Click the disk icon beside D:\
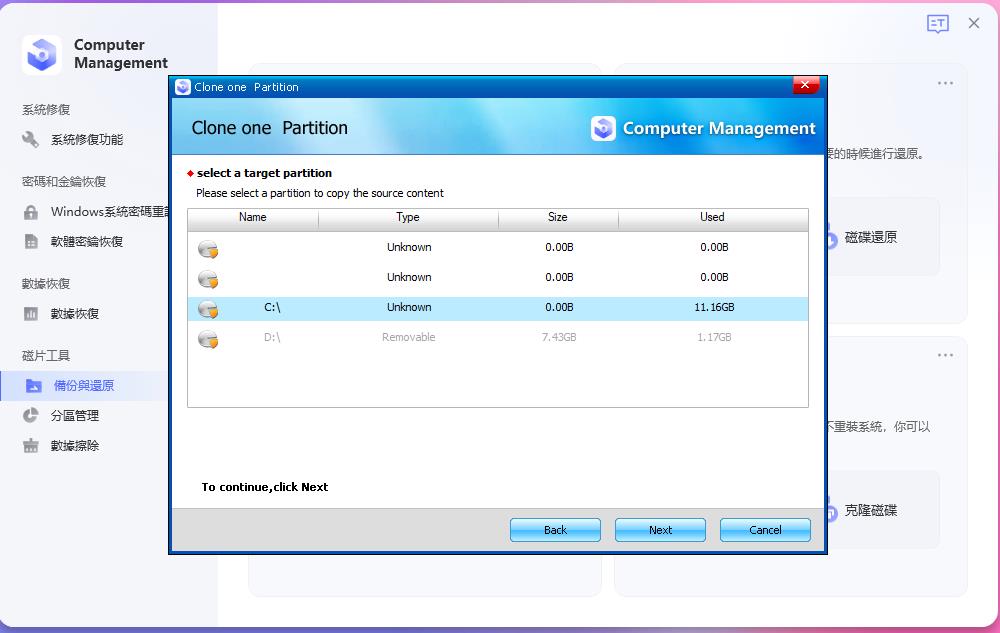The width and height of the screenshot is (1000, 633). [x=208, y=339]
